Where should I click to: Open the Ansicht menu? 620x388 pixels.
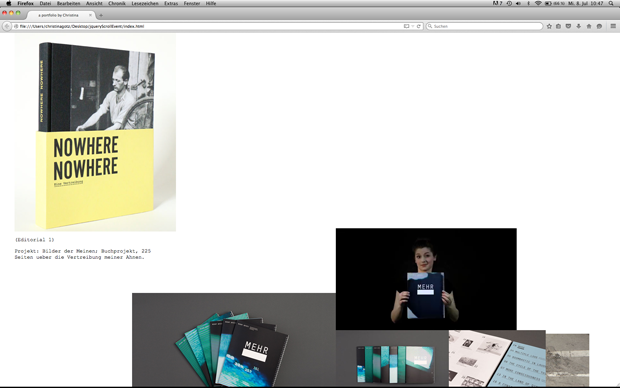point(94,3)
